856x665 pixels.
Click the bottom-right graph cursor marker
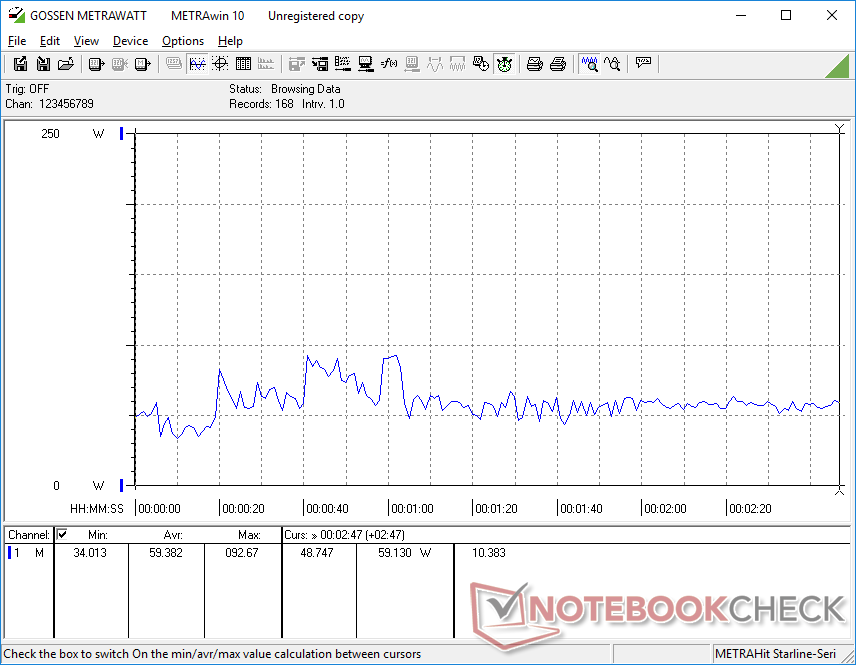(840, 491)
